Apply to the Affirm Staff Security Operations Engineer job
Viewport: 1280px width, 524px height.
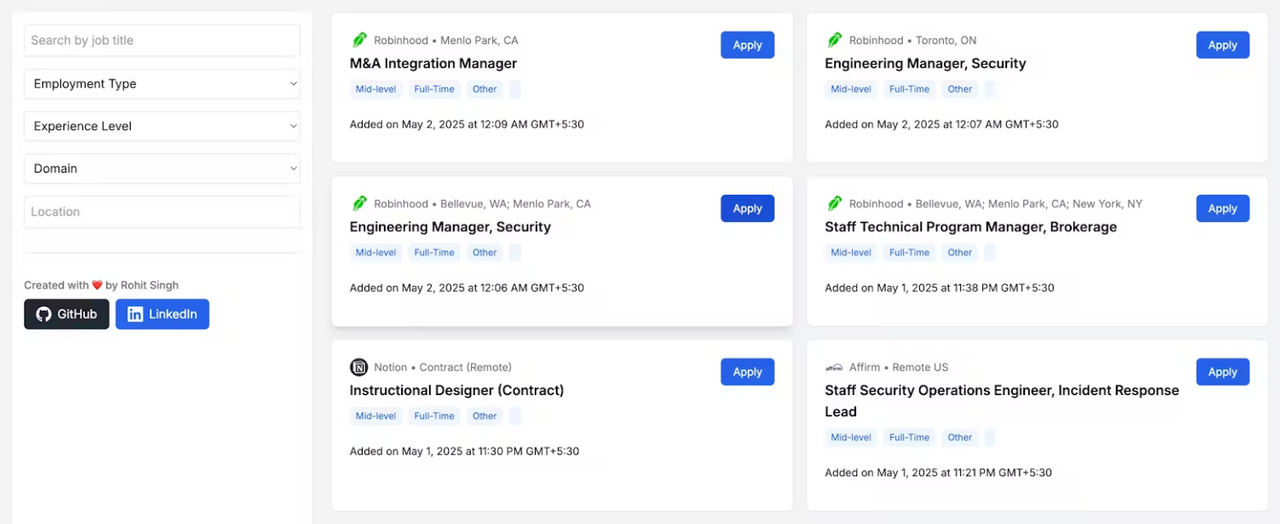1222,372
